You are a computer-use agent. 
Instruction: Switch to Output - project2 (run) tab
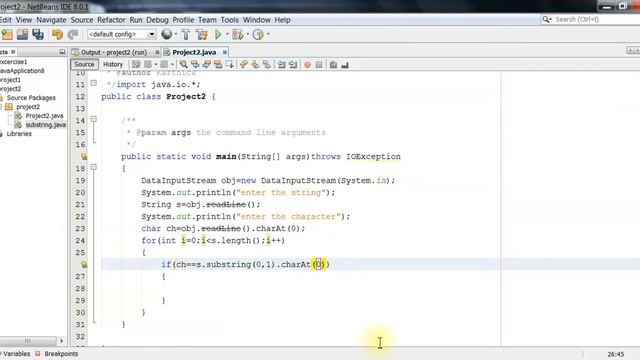pos(113,52)
